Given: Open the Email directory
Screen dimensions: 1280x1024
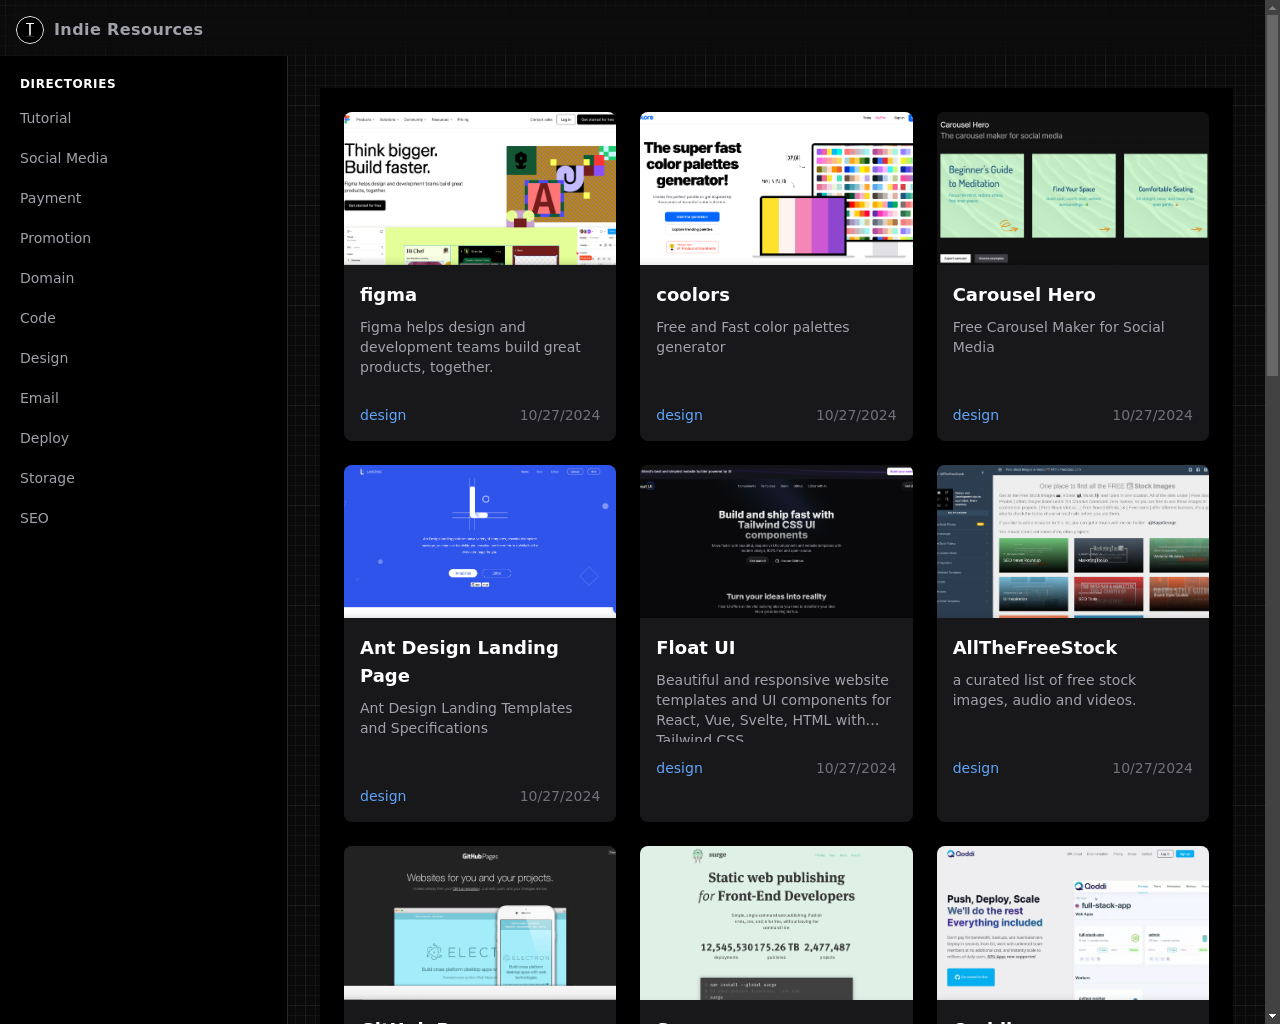Looking at the screenshot, I should 39,398.
